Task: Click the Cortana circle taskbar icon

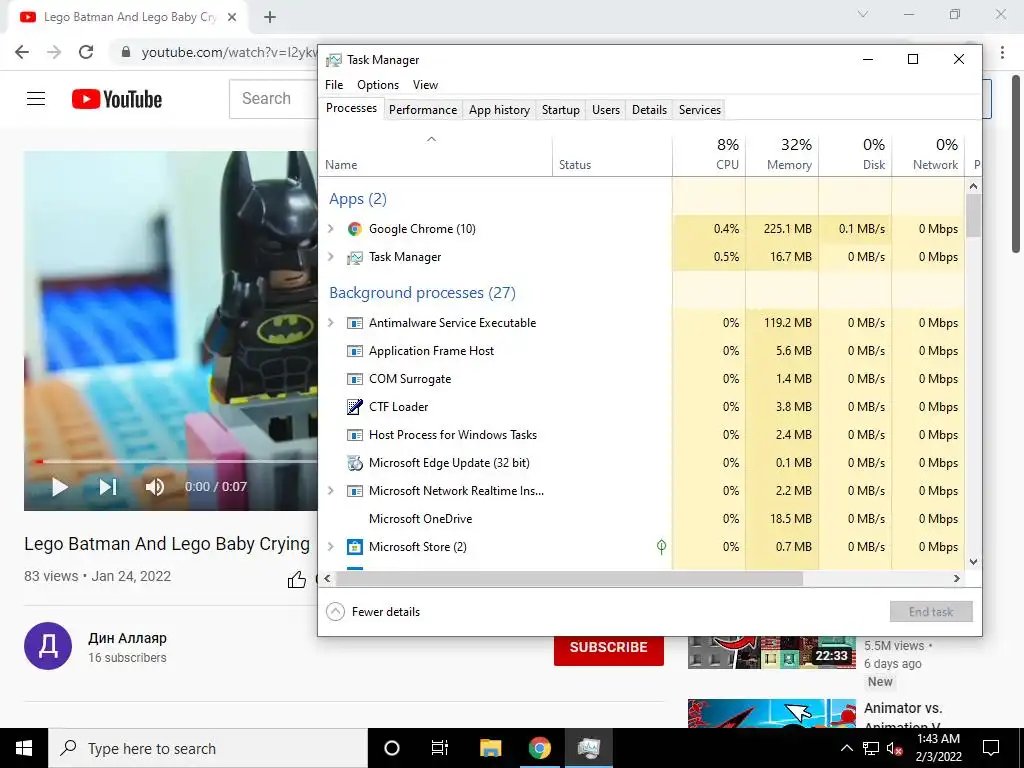Action: click(x=392, y=748)
